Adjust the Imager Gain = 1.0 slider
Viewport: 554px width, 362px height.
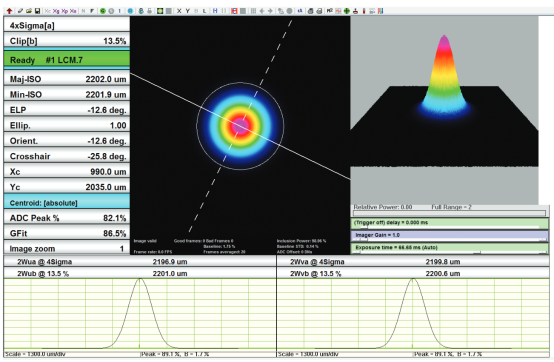pos(450,236)
